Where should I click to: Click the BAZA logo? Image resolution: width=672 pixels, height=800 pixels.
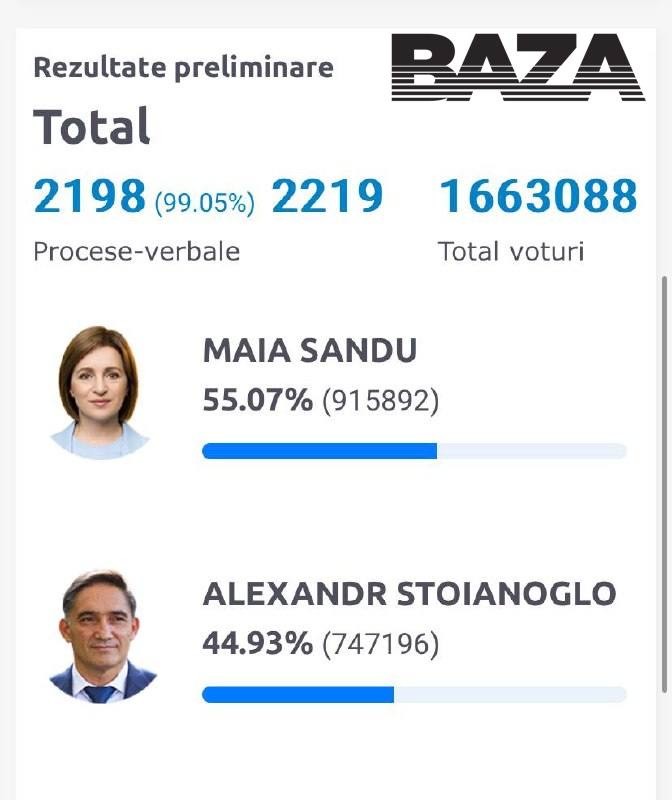click(x=518, y=67)
